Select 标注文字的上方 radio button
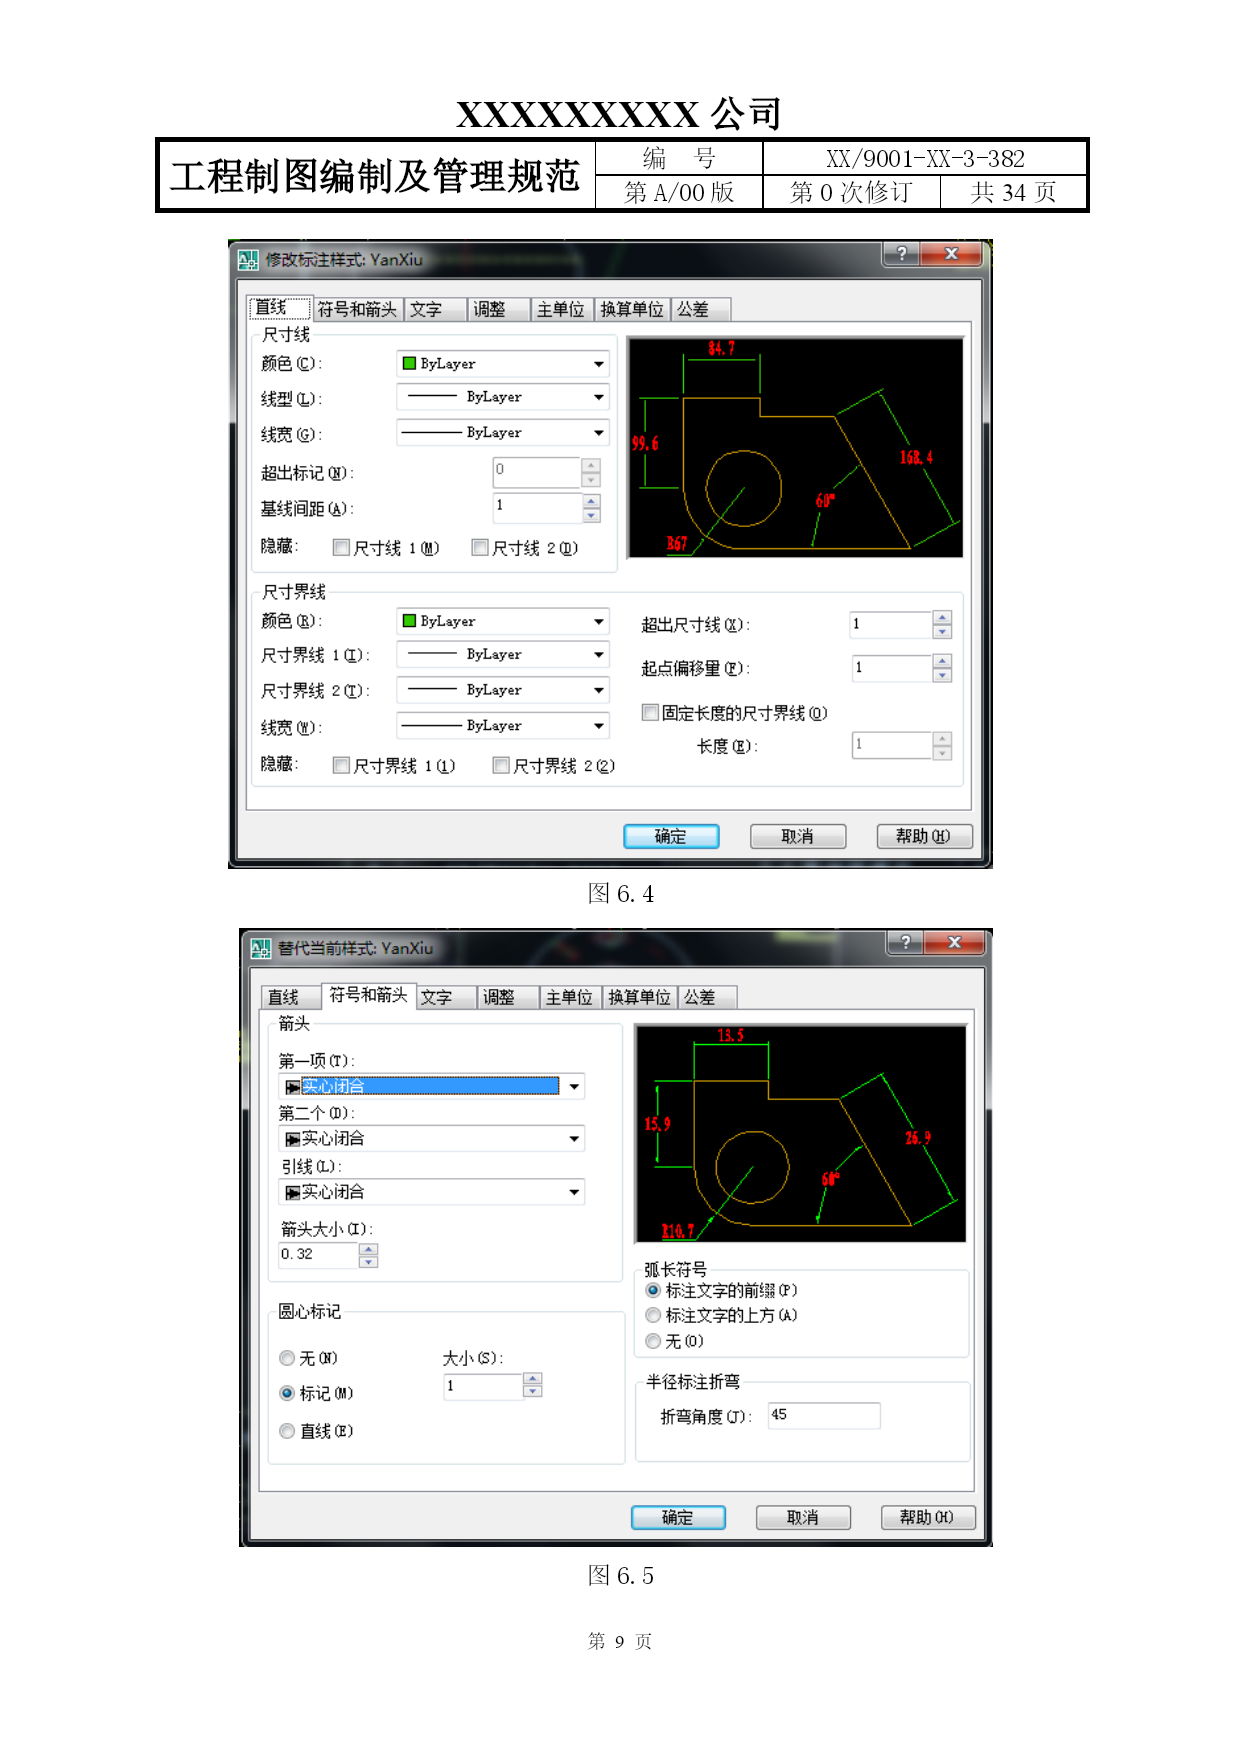 pos(653,1316)
